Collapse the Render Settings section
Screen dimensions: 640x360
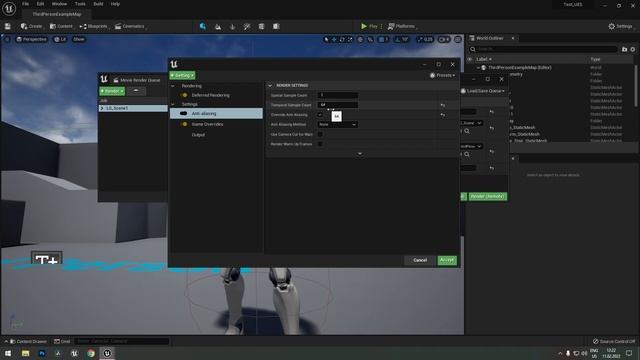[x=270, y=86]
